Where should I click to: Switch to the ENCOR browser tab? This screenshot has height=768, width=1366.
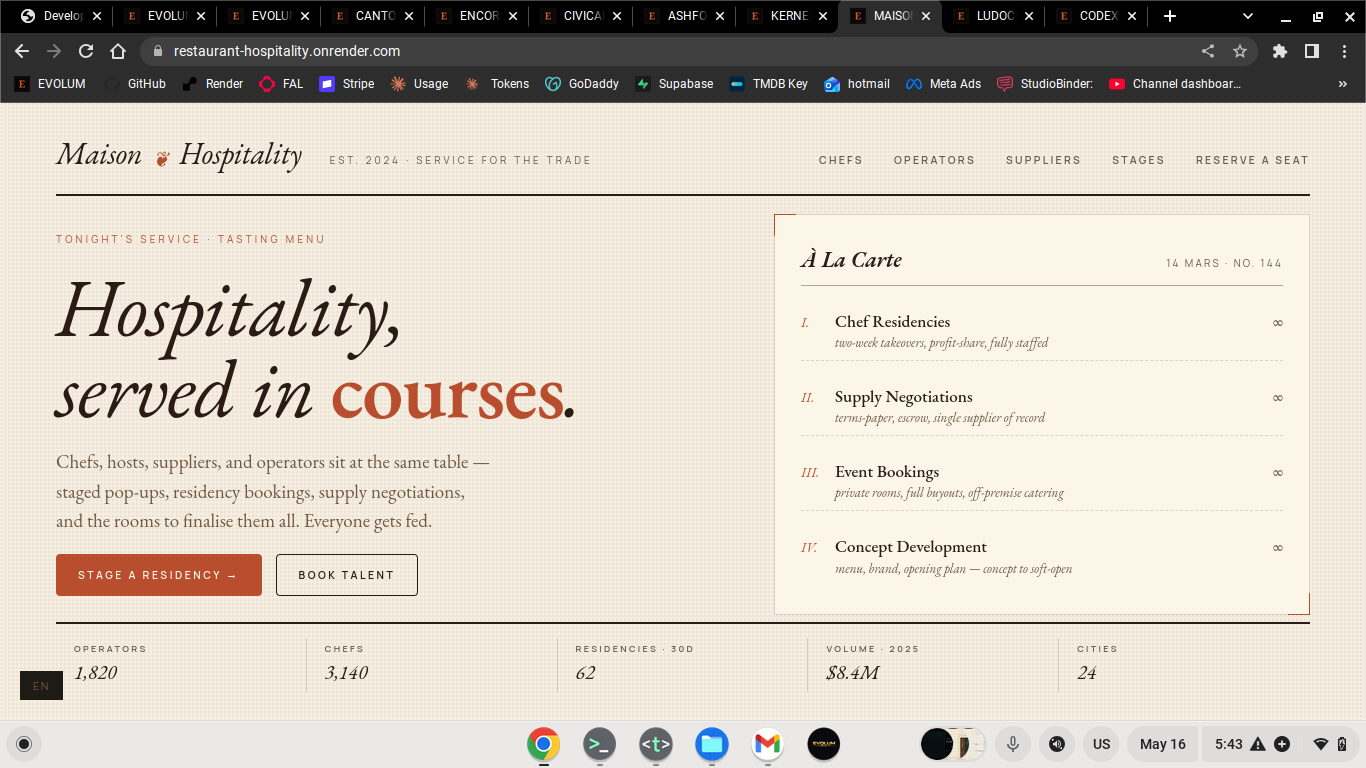point(470,16)
